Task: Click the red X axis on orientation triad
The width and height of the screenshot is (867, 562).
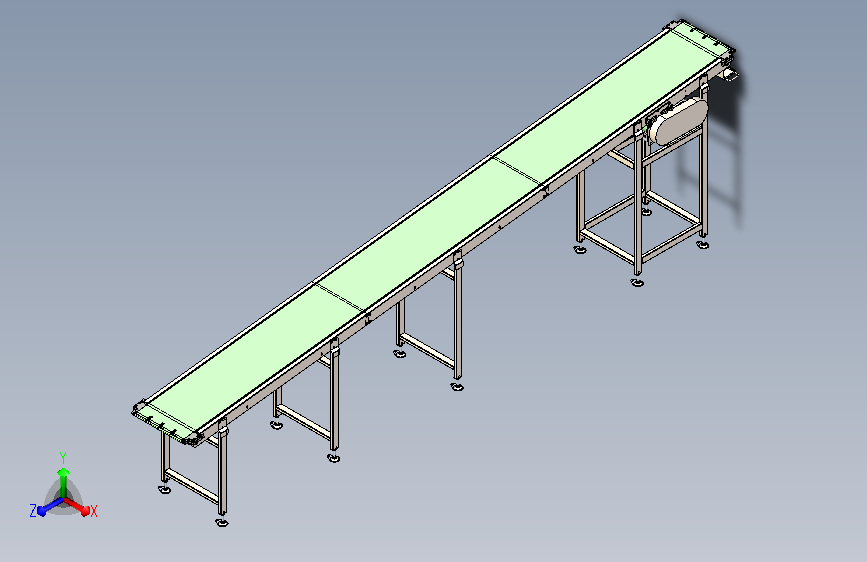Action: tap(77, 506)
